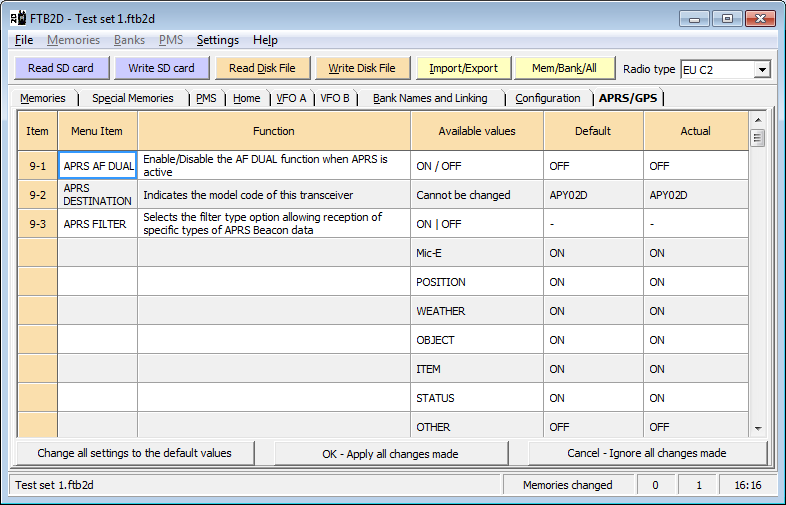Click the Read SD card button
The height and width of the screenshot is (505, 786).
click(61, 68)
